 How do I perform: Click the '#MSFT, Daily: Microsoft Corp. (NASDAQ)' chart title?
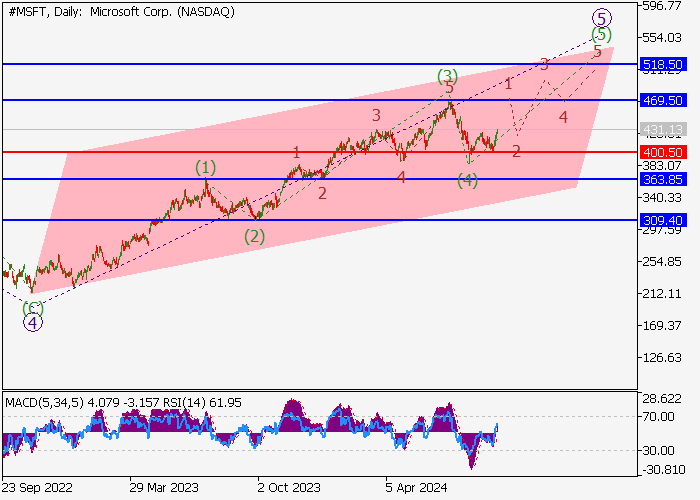click(121, 12)
